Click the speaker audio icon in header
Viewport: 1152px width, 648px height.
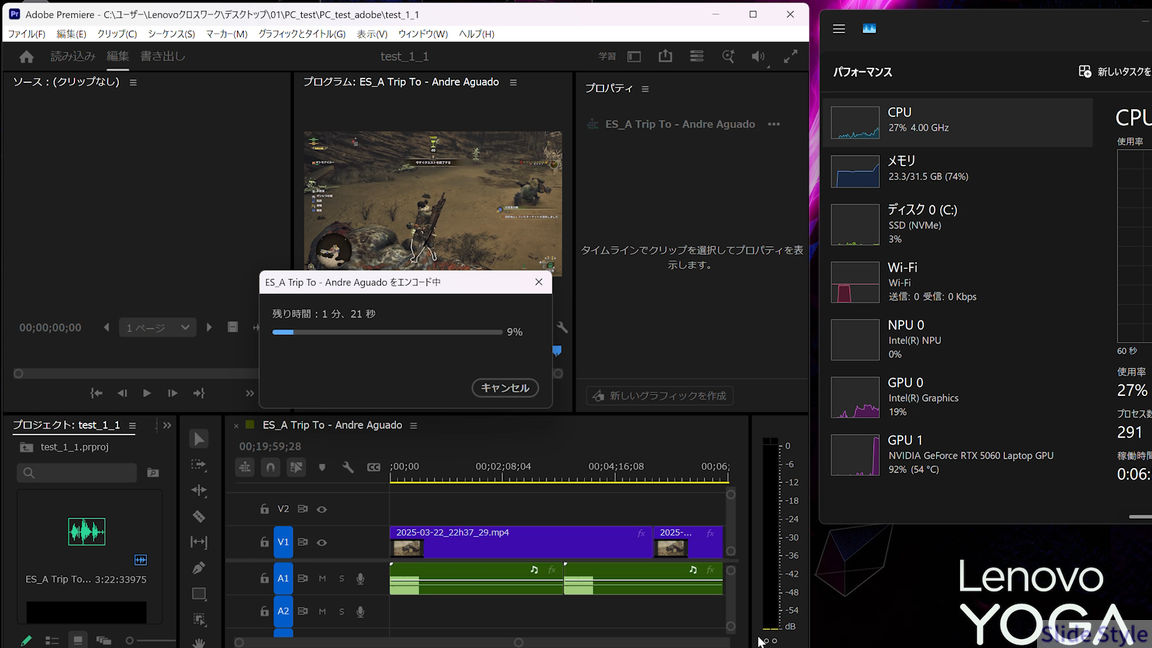pyautogui.click(x=758, y=57)
